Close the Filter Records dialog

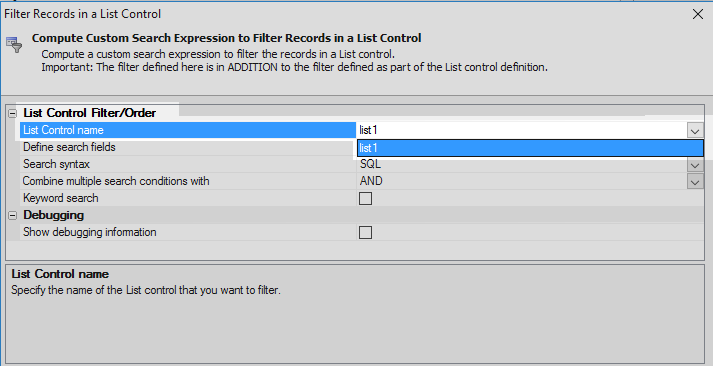pos(698,14)
